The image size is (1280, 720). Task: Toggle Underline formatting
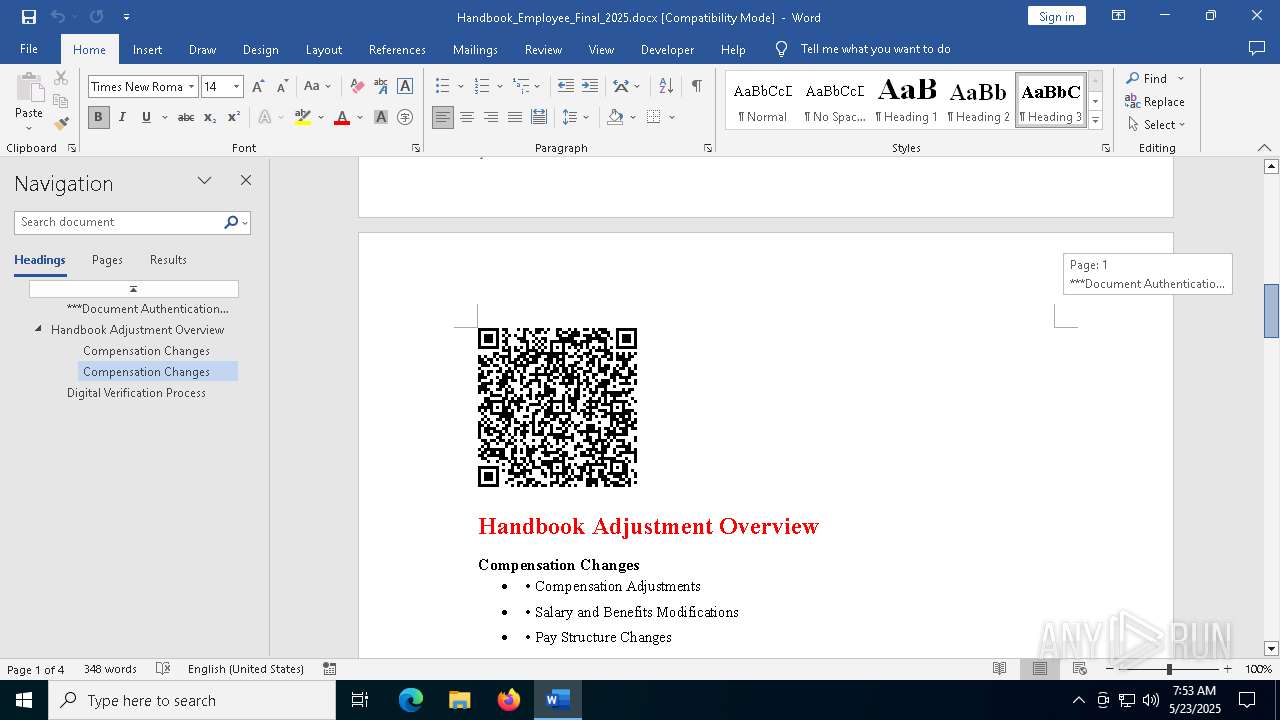click(146, 117)
